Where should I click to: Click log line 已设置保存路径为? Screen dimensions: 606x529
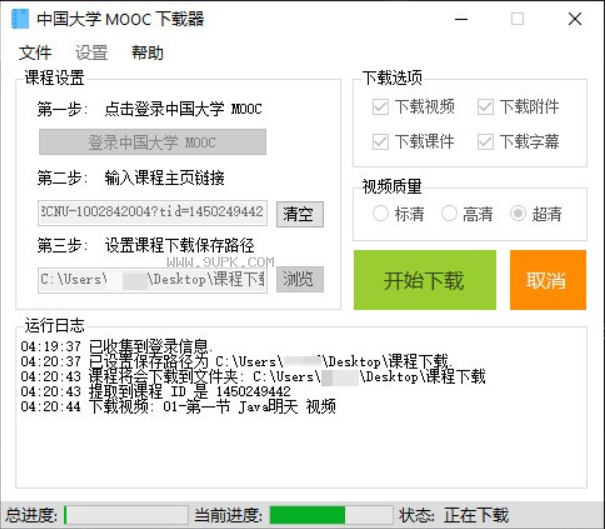coord(236,361)
